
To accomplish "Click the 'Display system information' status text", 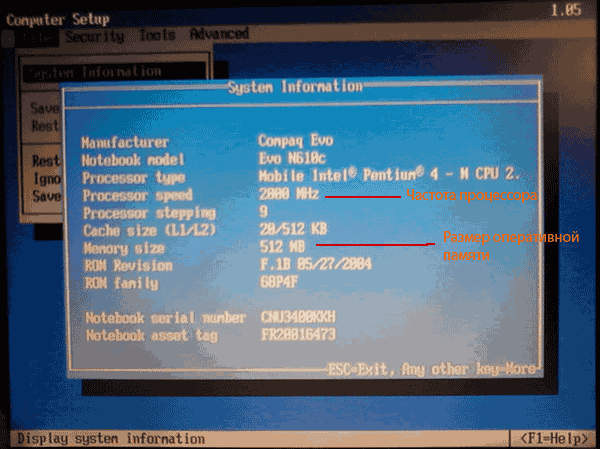I will point(111,439).
